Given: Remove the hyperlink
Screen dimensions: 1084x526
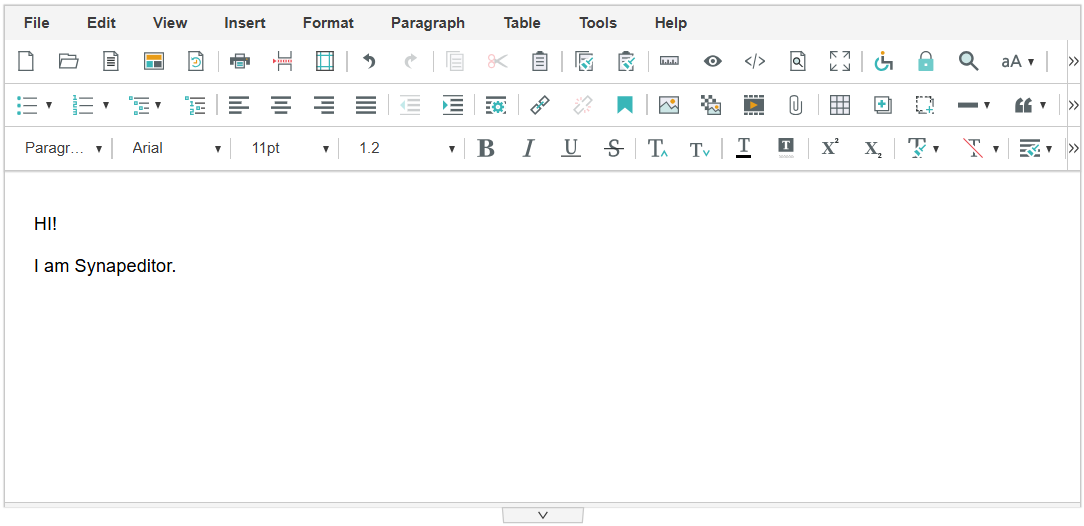Looking at the screenshot, I should 583,105.
